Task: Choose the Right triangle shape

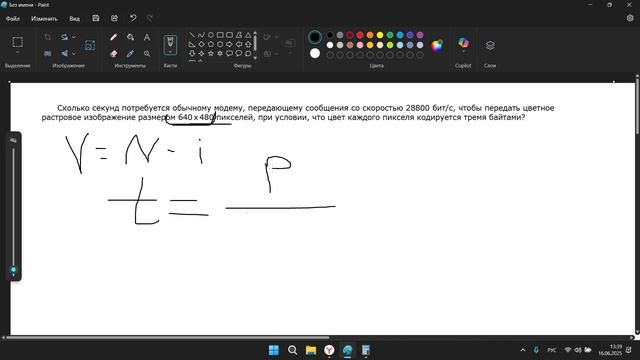Action: coord(192,44)
